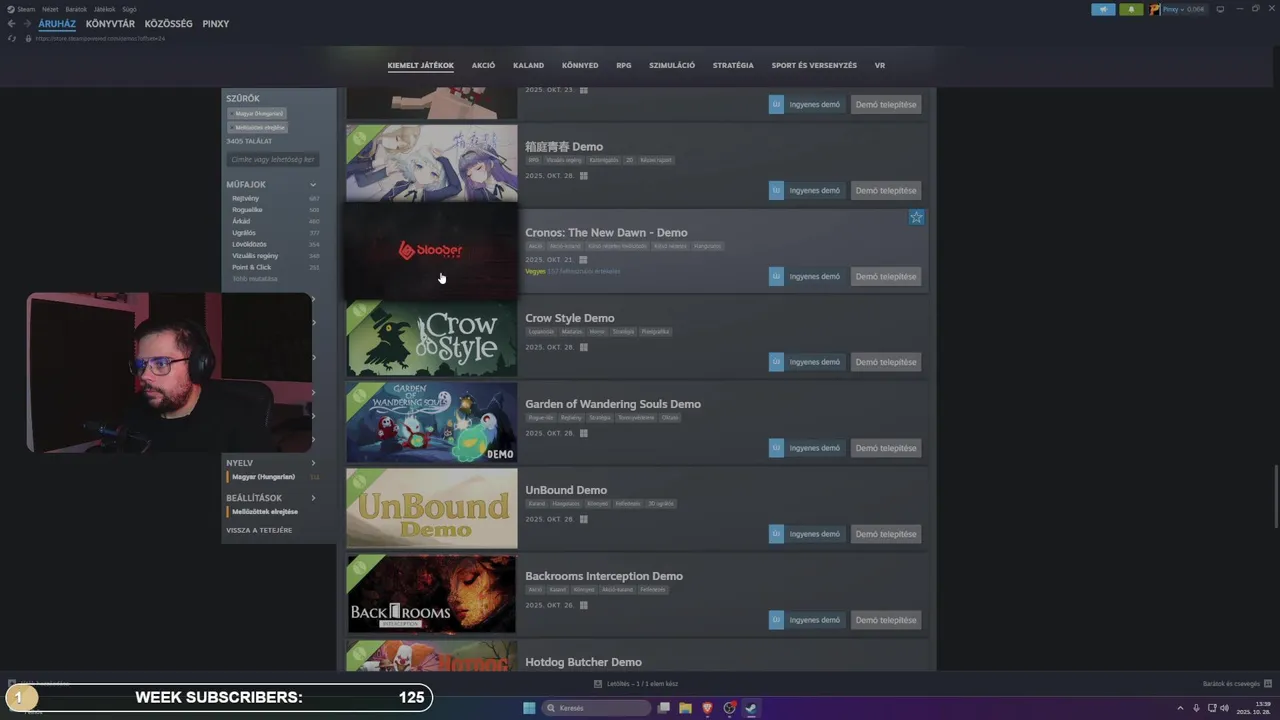Click 'Ingyenes demó' on Garden of Wandering Souls
This screenshot has height=720, width=1280.
815,448
